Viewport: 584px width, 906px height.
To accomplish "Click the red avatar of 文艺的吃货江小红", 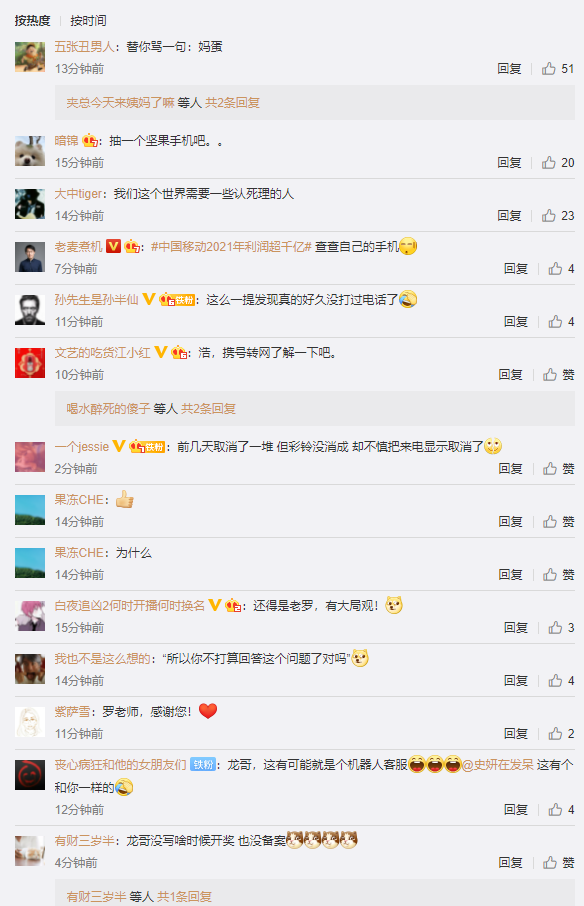I will click(30, 363).
